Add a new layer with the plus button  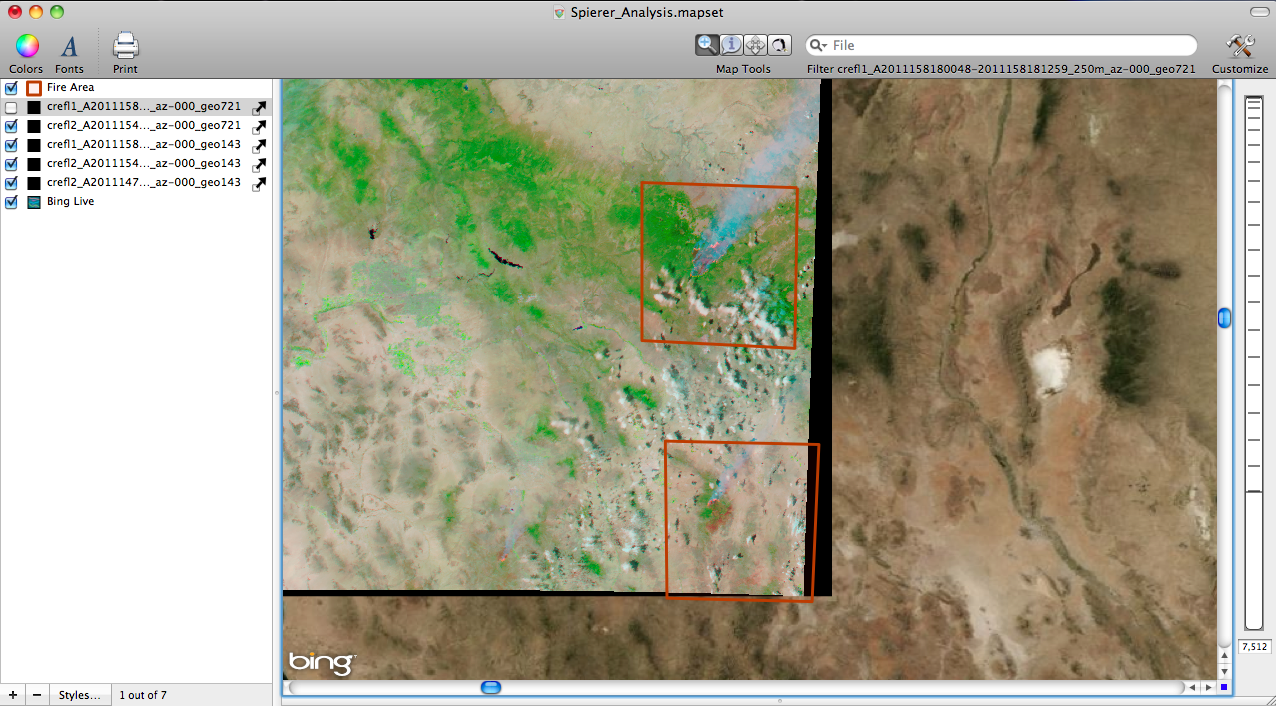click(12, 694)
